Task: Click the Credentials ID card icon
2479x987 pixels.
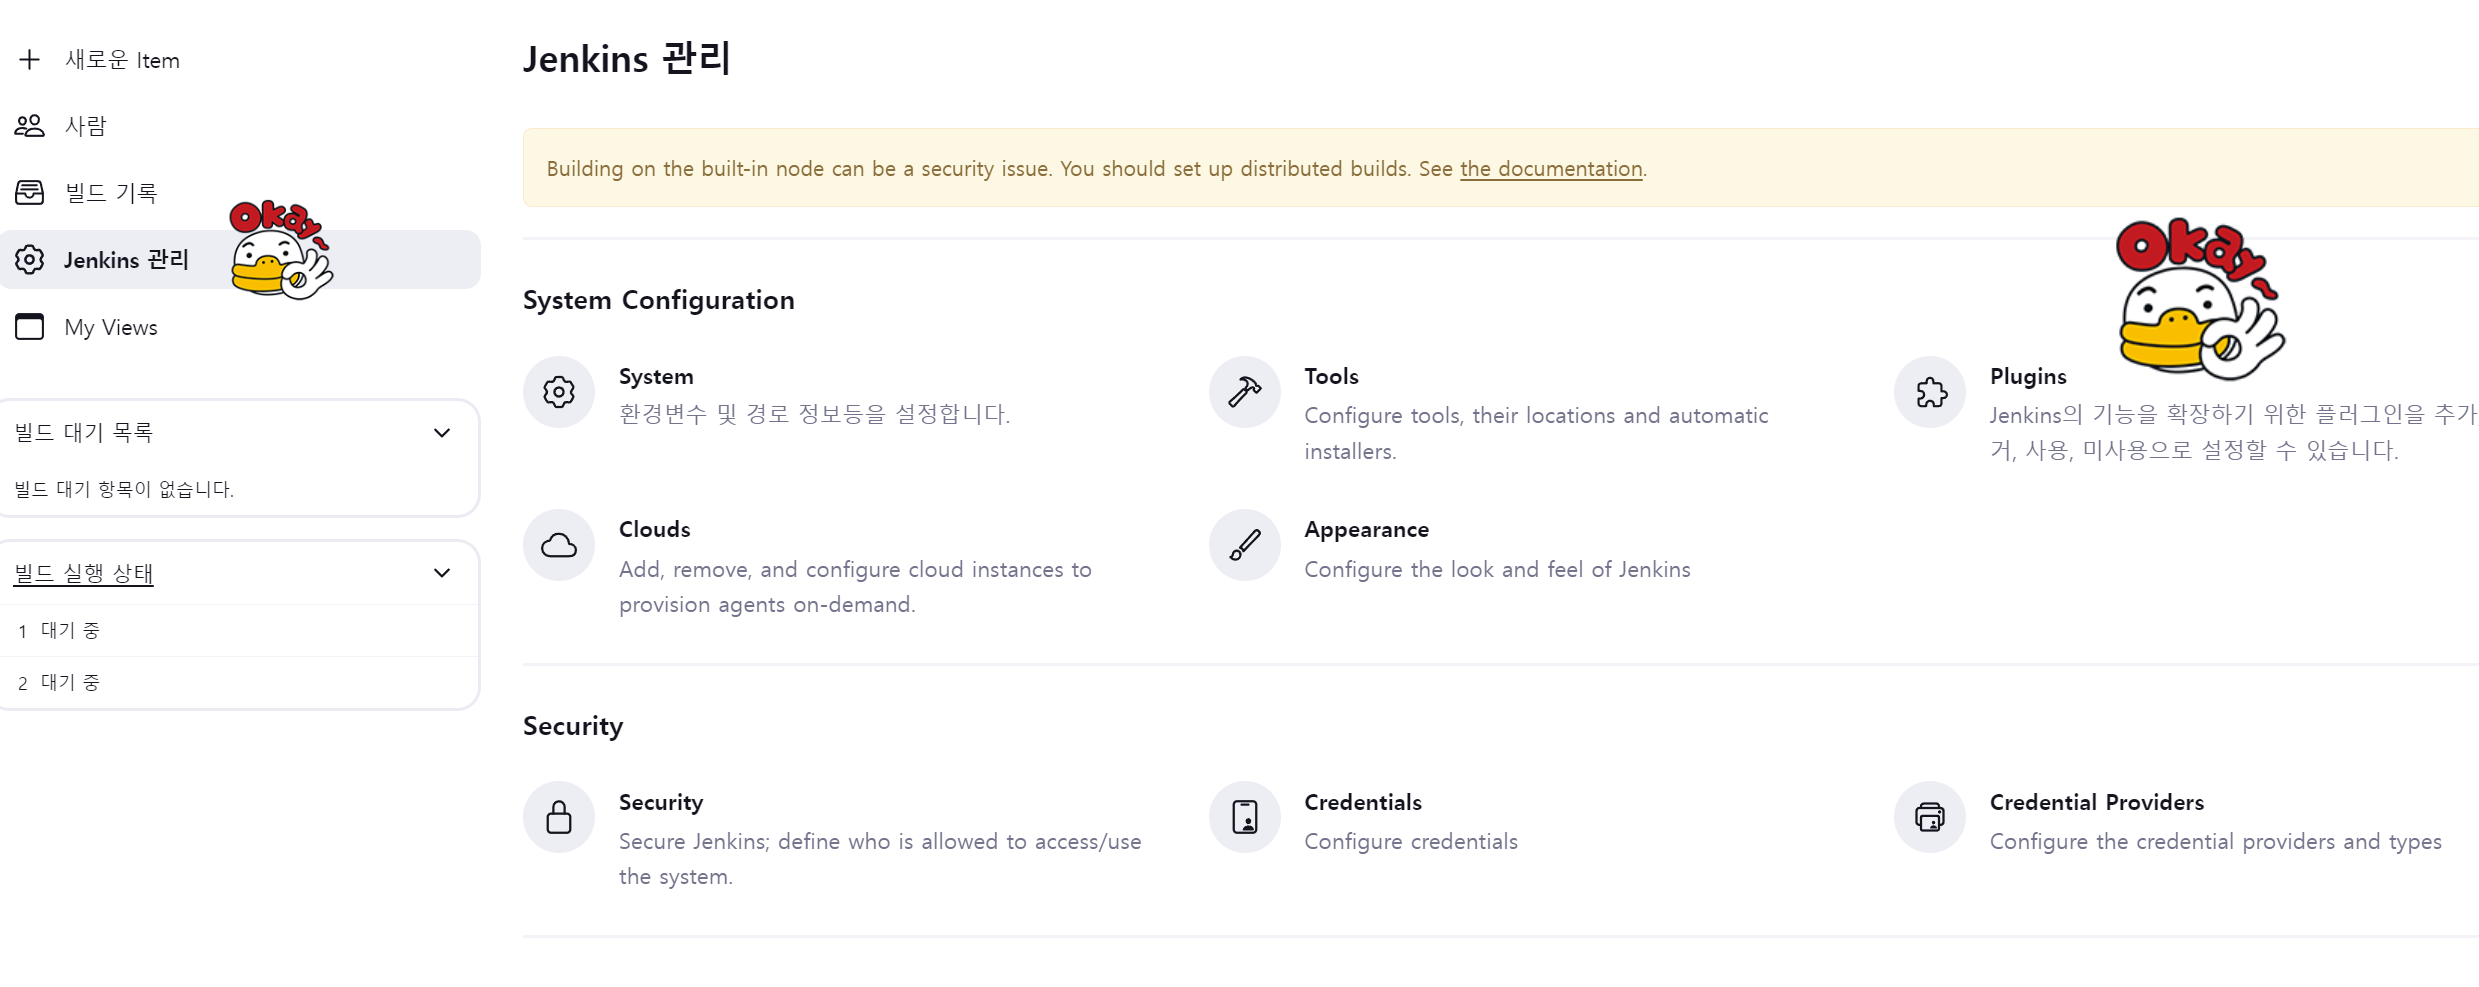Action: pos(1245,817)
